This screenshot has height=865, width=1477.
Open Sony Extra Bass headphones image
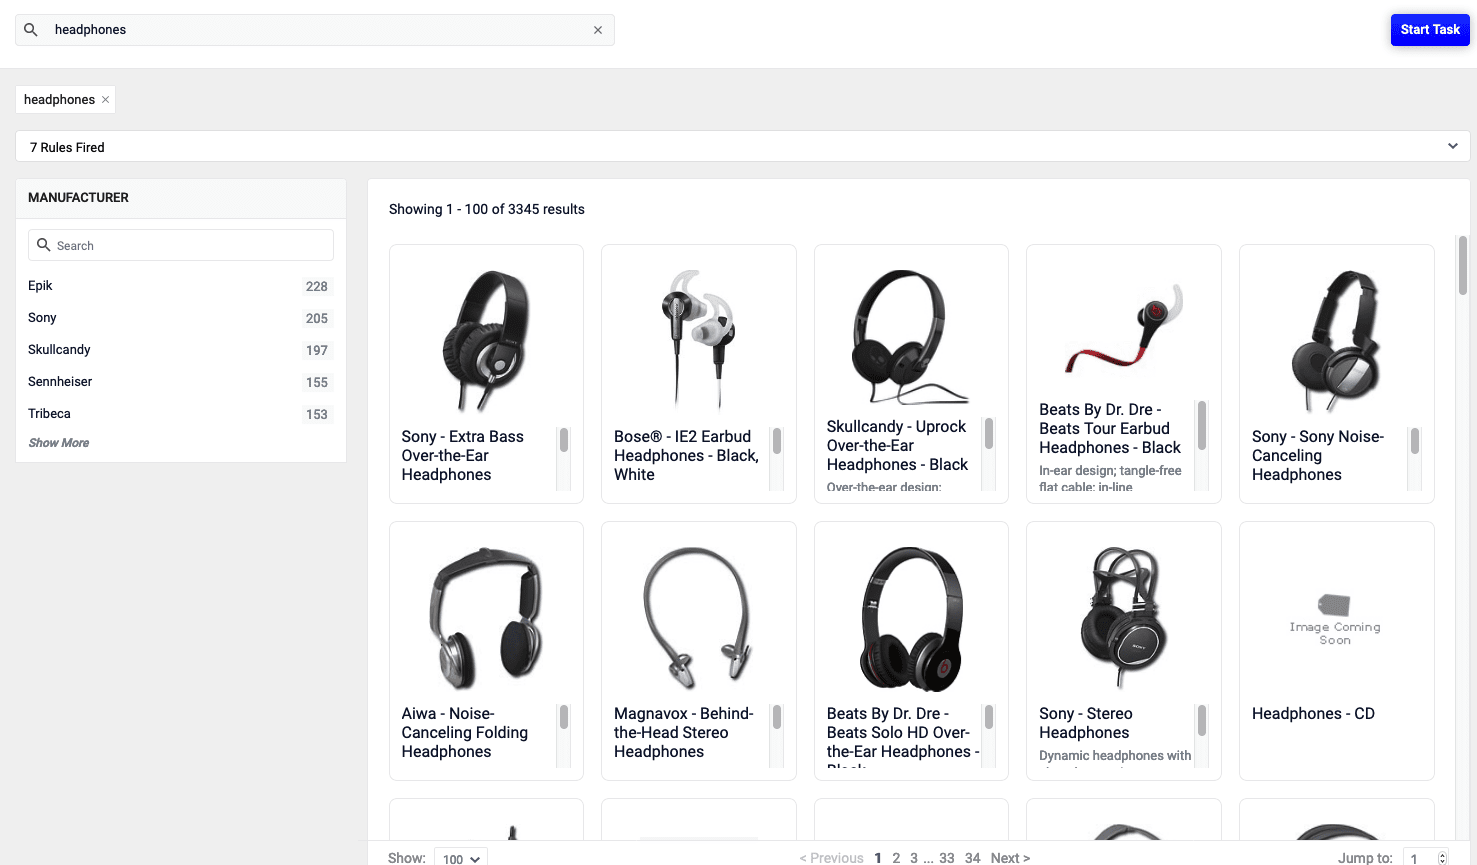[x=486, y=341]
